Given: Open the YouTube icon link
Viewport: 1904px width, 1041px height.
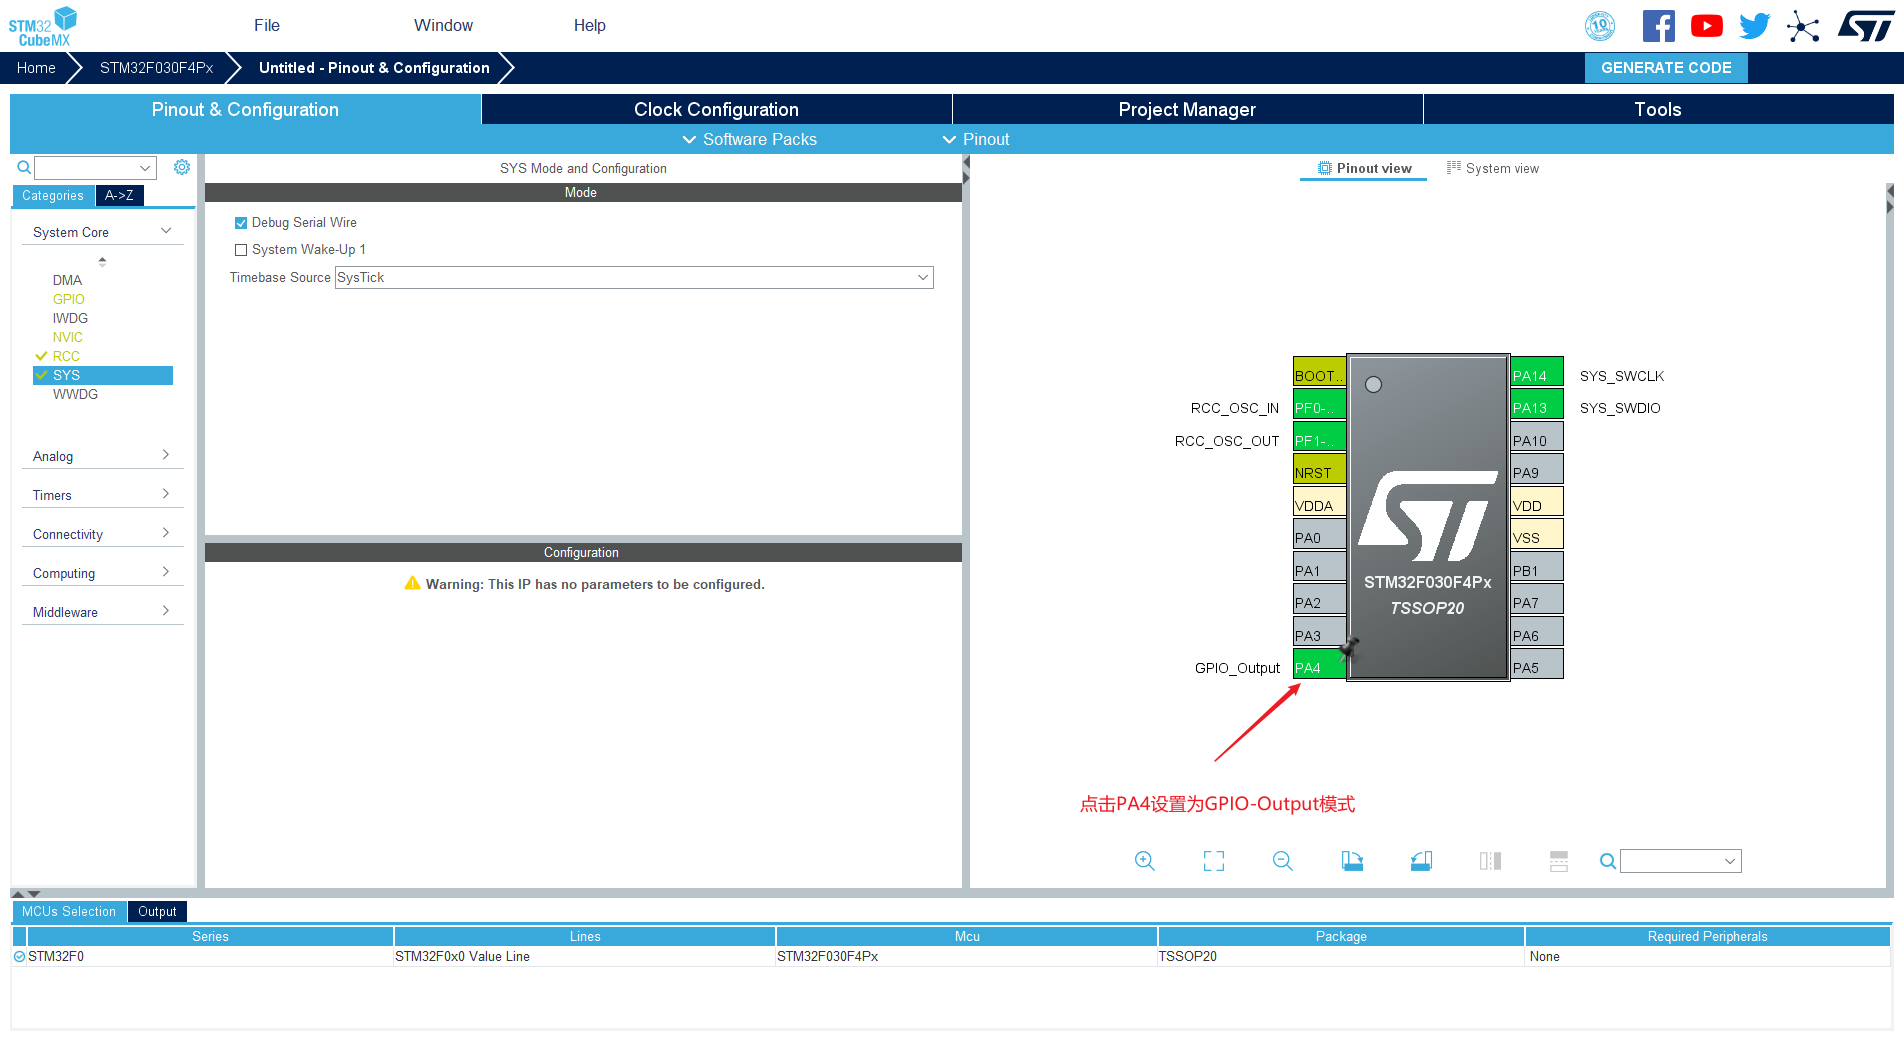Looking at the screenshot, I should tap(1707, 26).
